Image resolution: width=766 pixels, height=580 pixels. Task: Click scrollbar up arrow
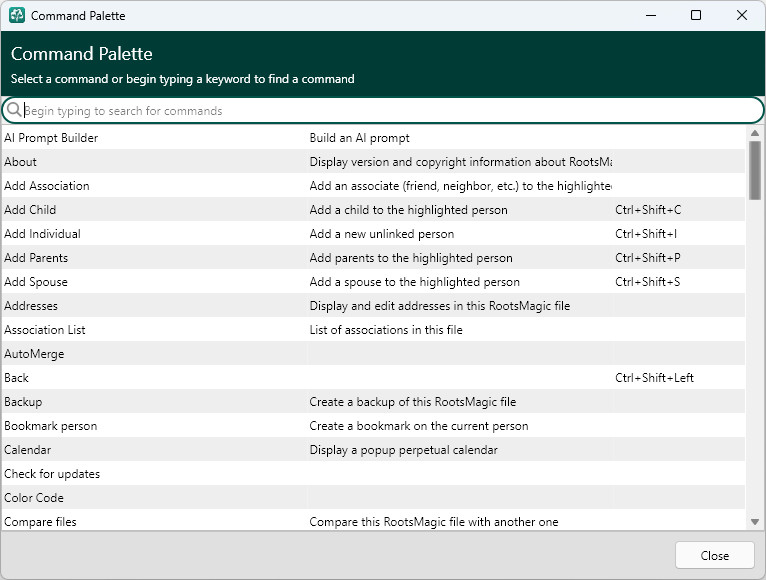point(755,133)
